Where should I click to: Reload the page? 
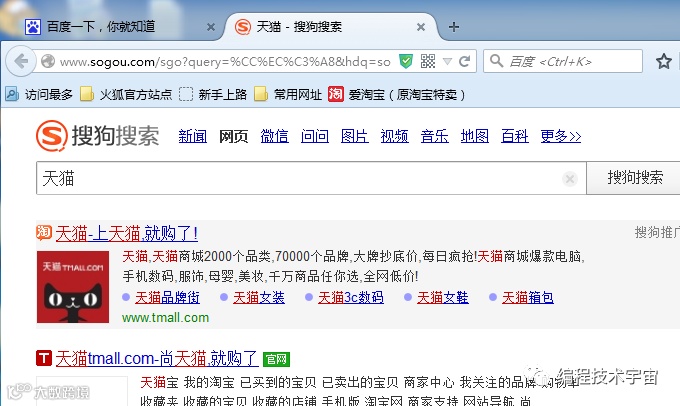(x=464, y=61)
